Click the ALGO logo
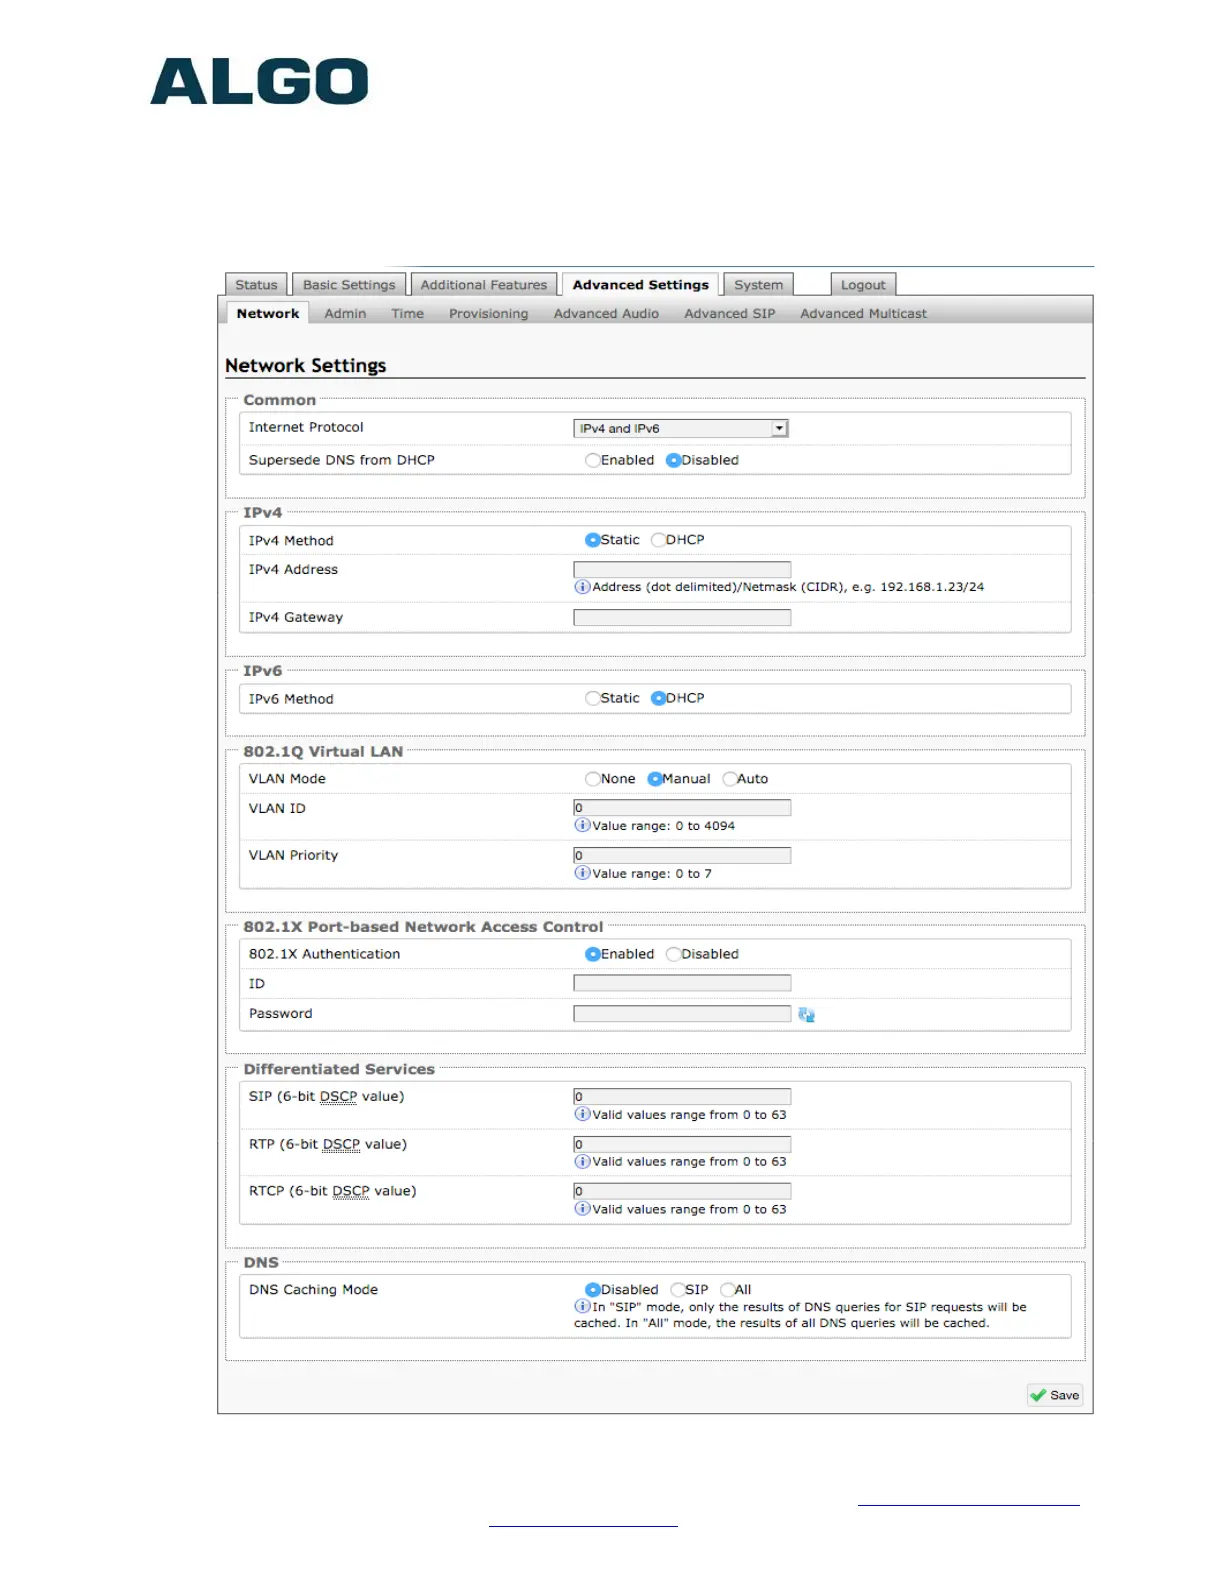The width and height of the screenshot is (1224, 1584). (259, 81)
